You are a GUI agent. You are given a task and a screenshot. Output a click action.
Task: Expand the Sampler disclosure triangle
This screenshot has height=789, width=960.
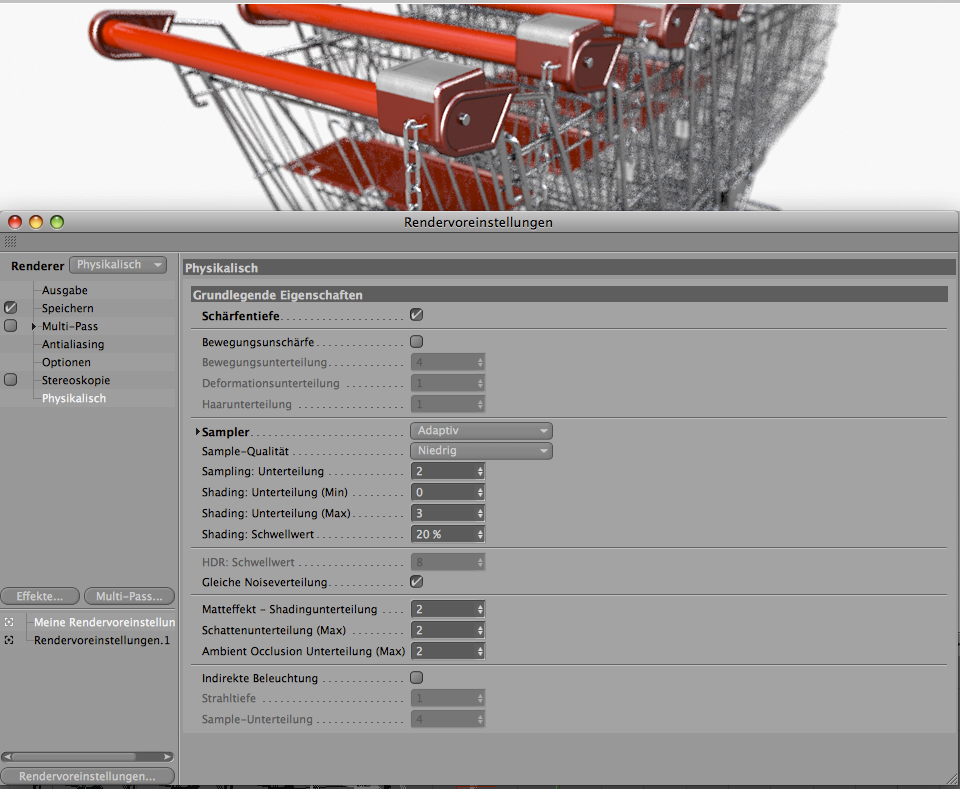coord(198,432)
